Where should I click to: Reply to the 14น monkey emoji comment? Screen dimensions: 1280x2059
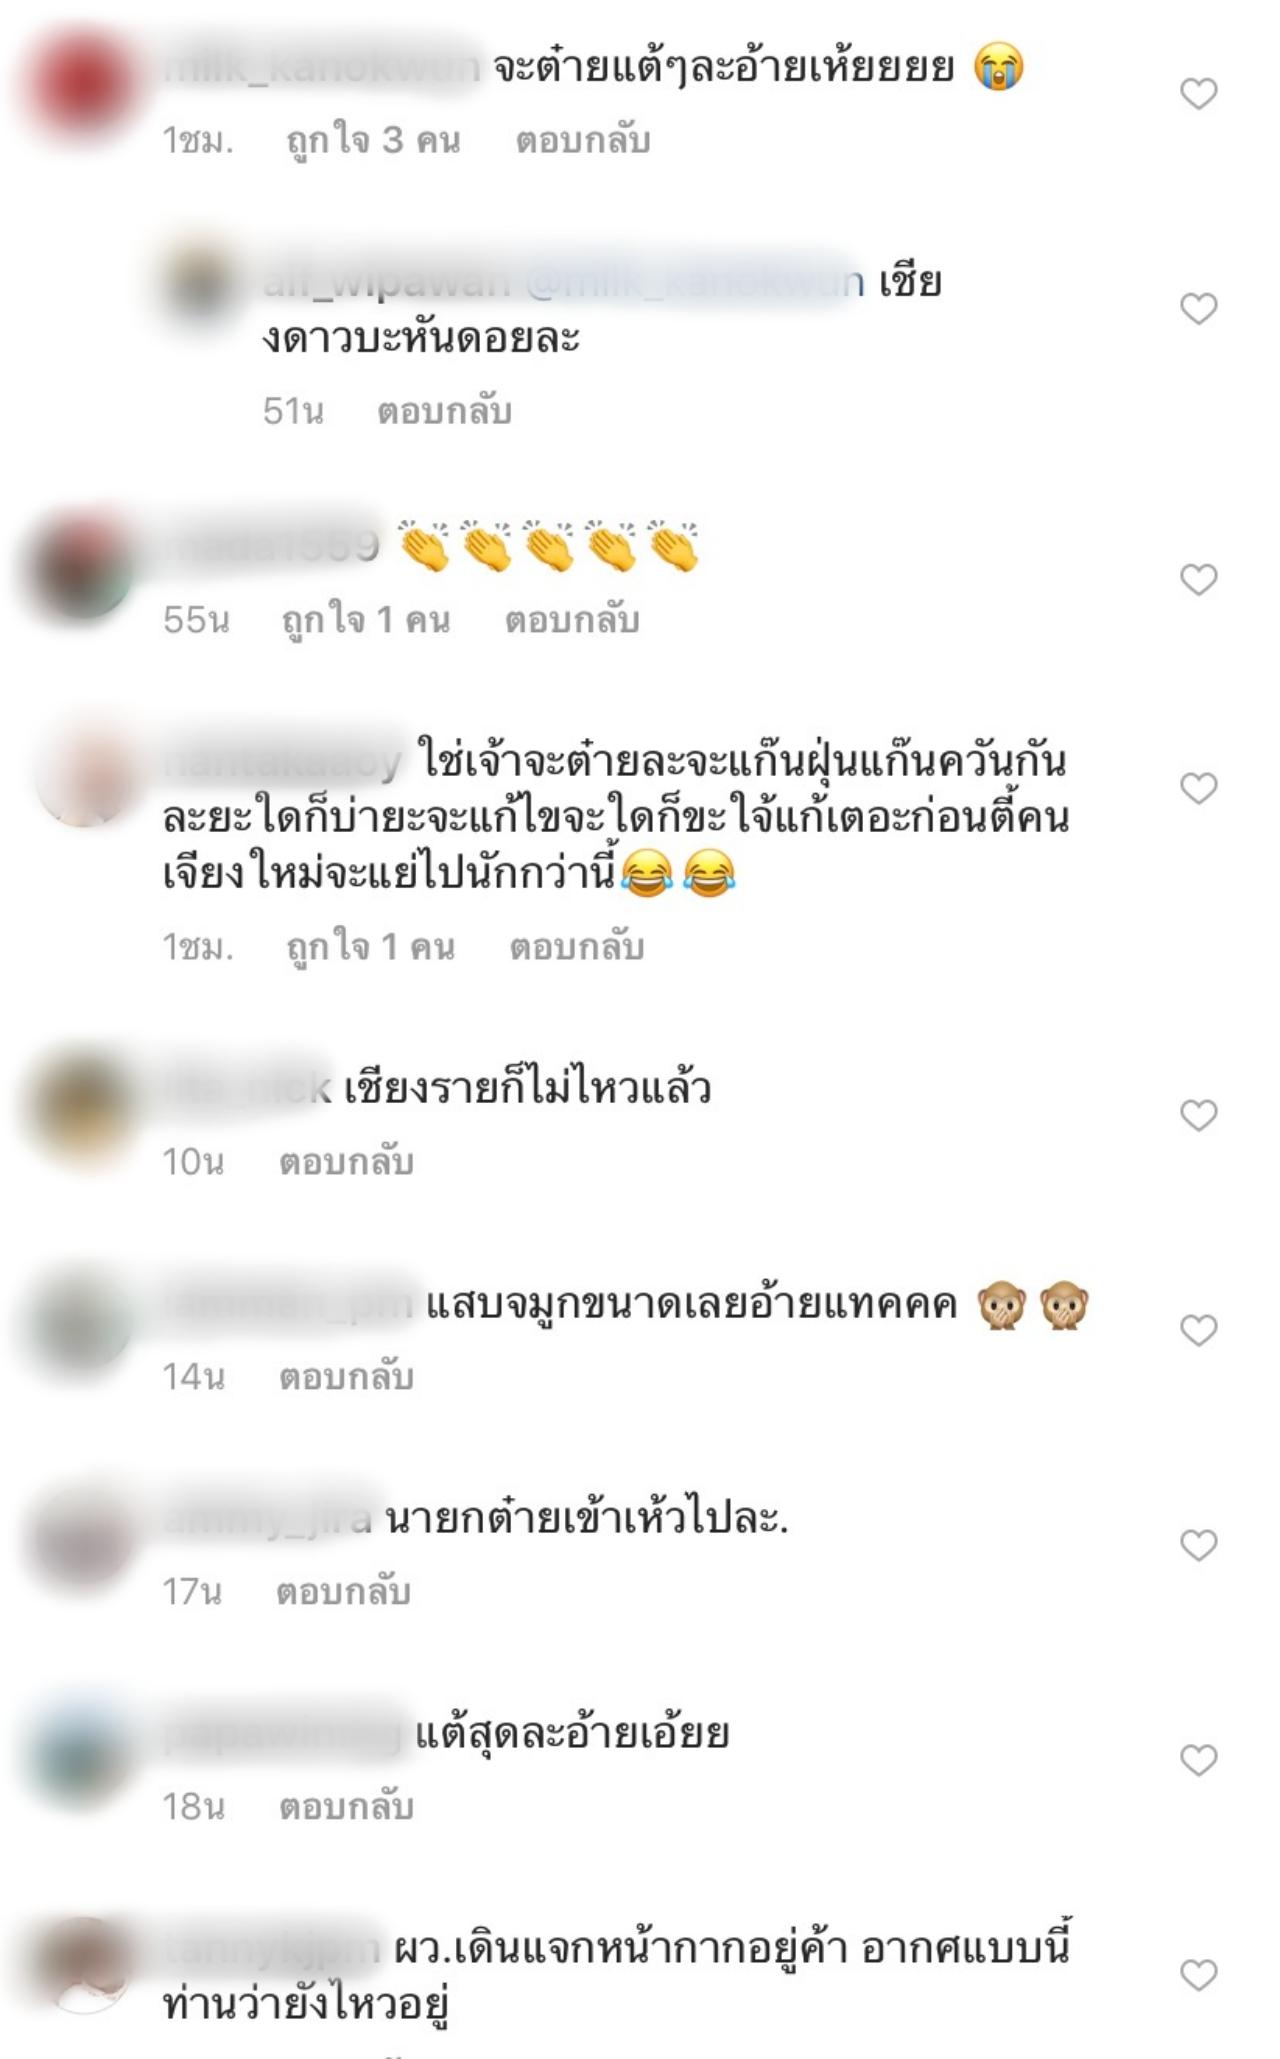tap(346, 1377)
